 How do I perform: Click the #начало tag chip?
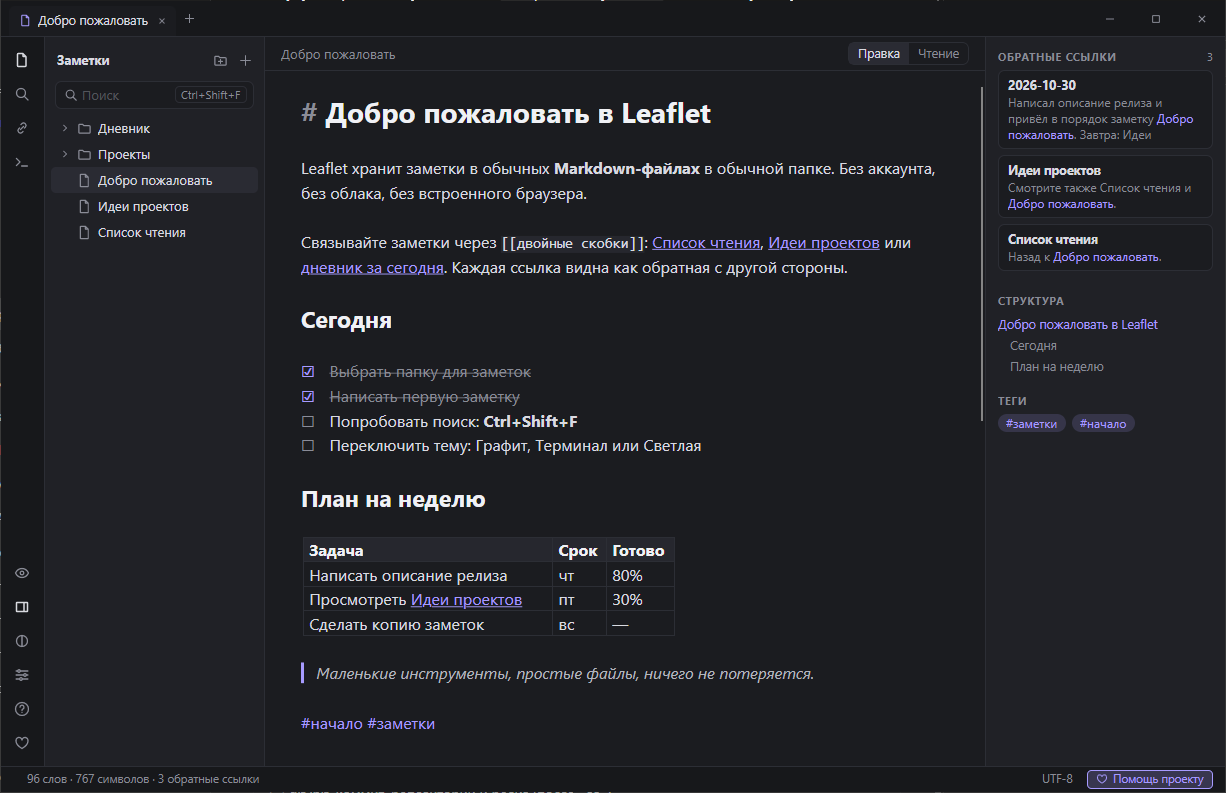coord(1104,424)
